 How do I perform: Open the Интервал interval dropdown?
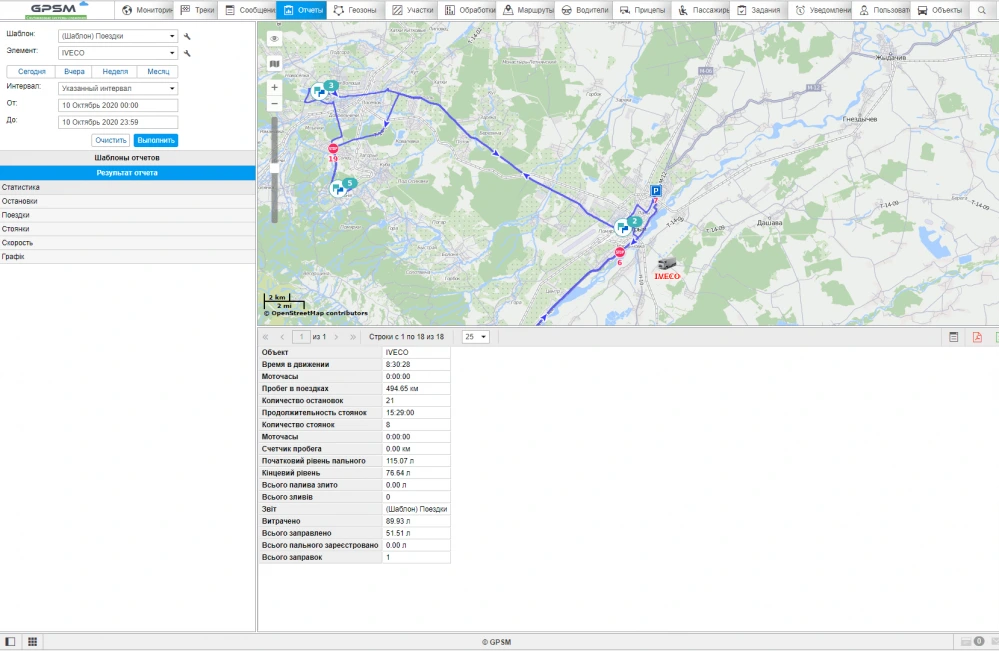[118, 88]
